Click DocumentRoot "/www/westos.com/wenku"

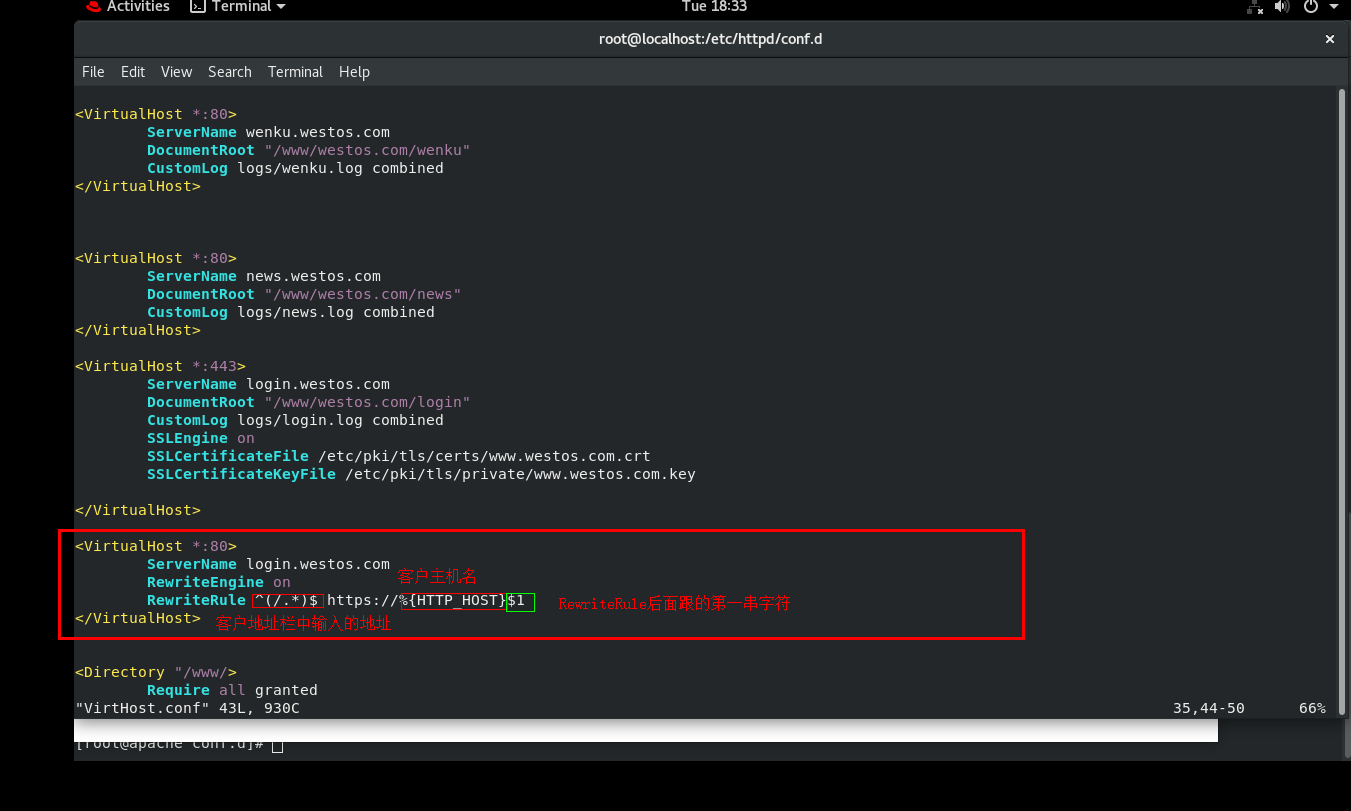[x=309, y=150]
